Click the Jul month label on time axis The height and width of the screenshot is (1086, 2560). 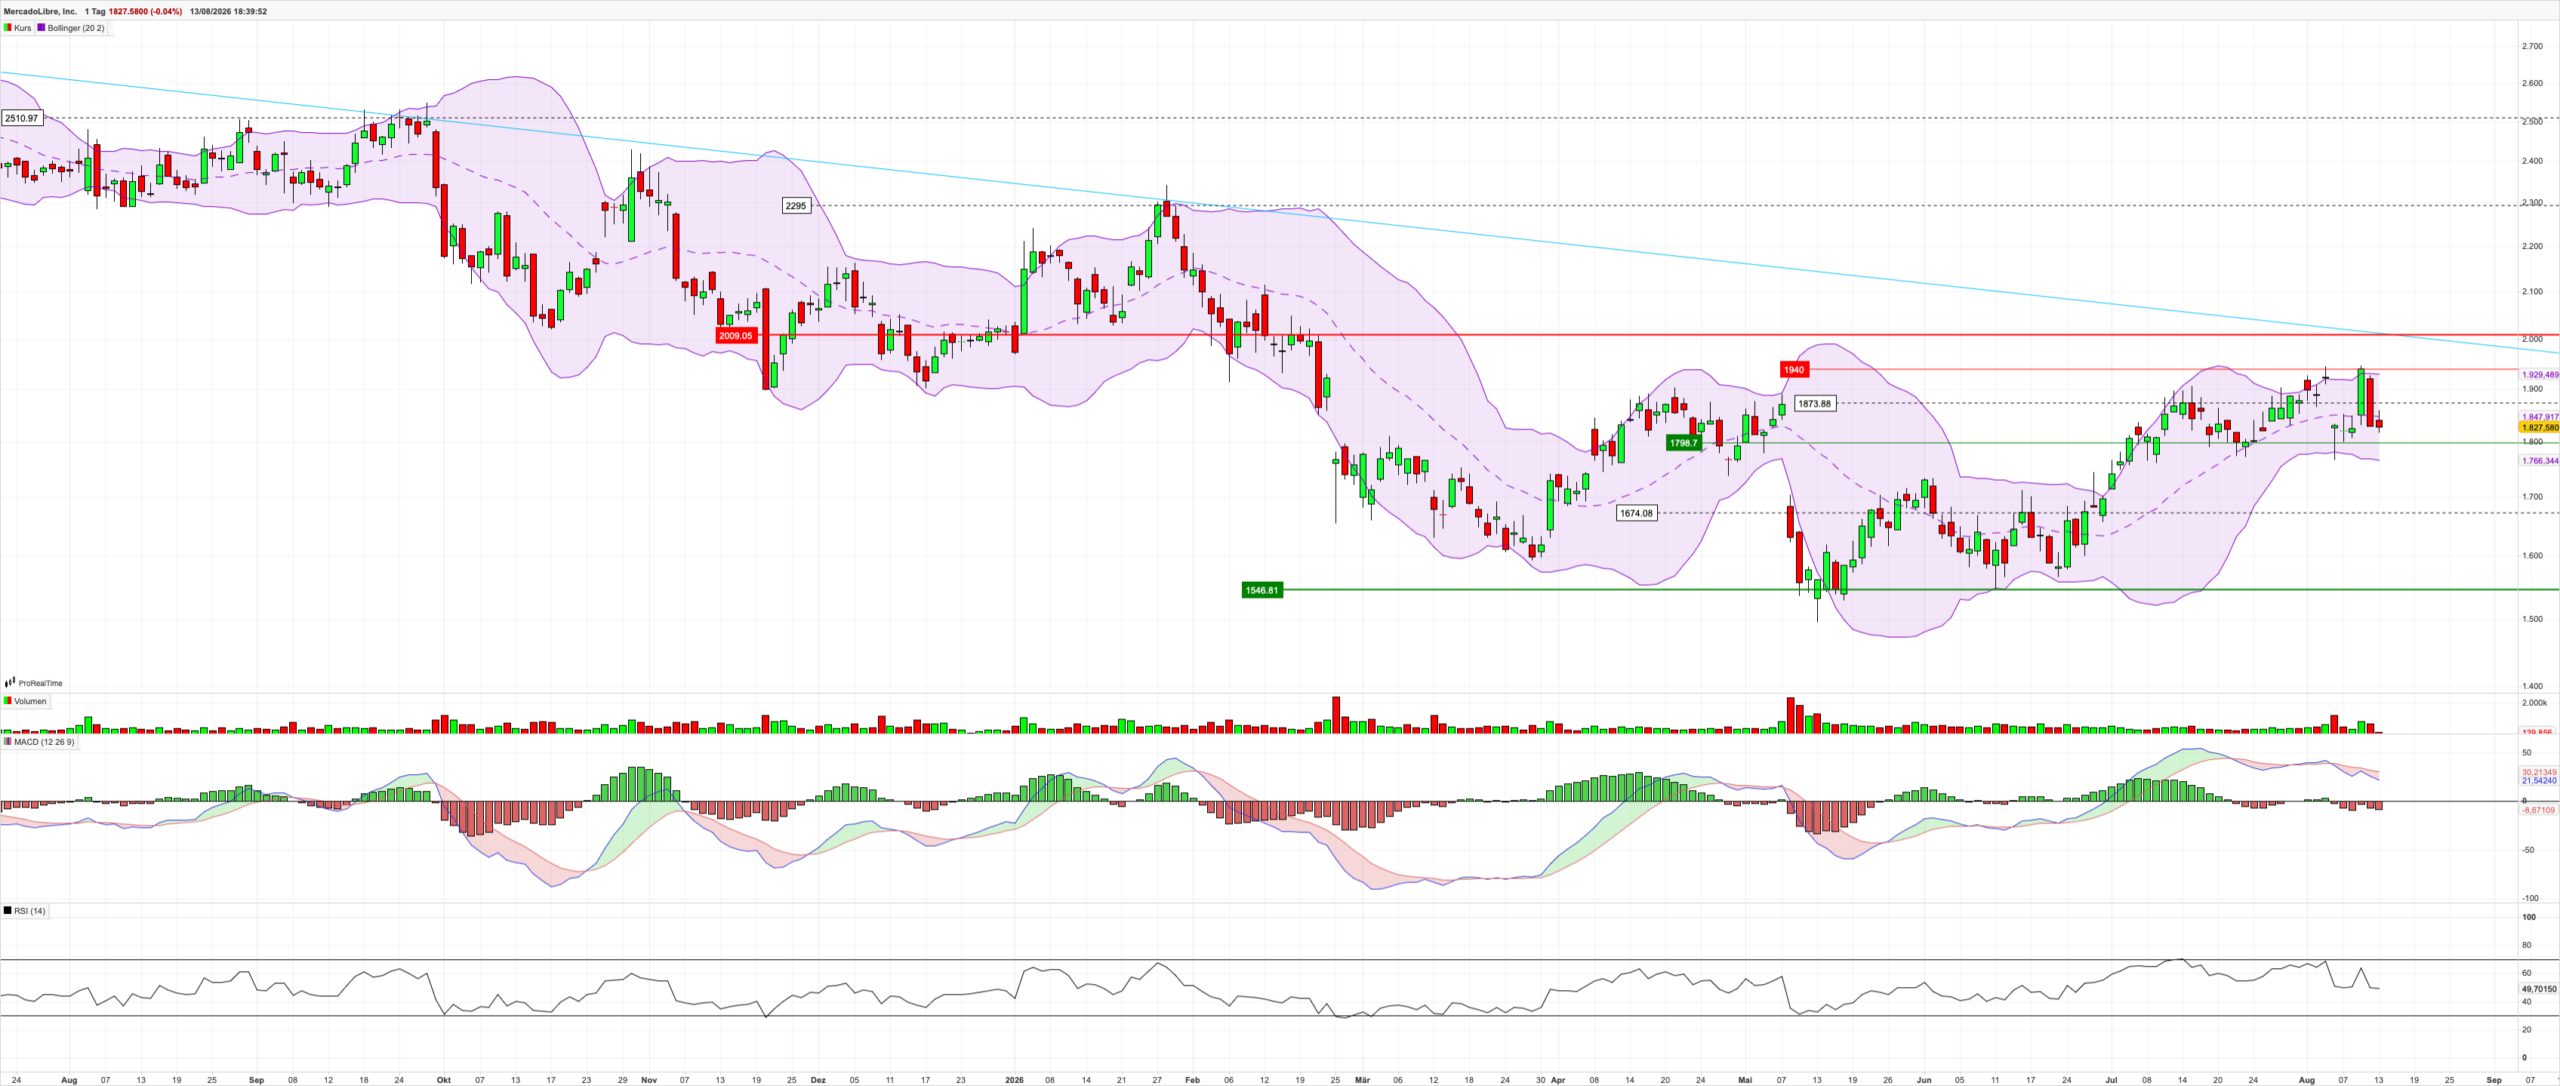(x=2111, y=1080)
